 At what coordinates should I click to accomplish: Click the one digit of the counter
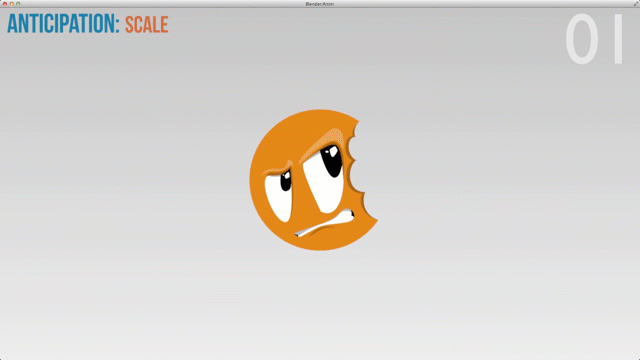coord(618,39)
